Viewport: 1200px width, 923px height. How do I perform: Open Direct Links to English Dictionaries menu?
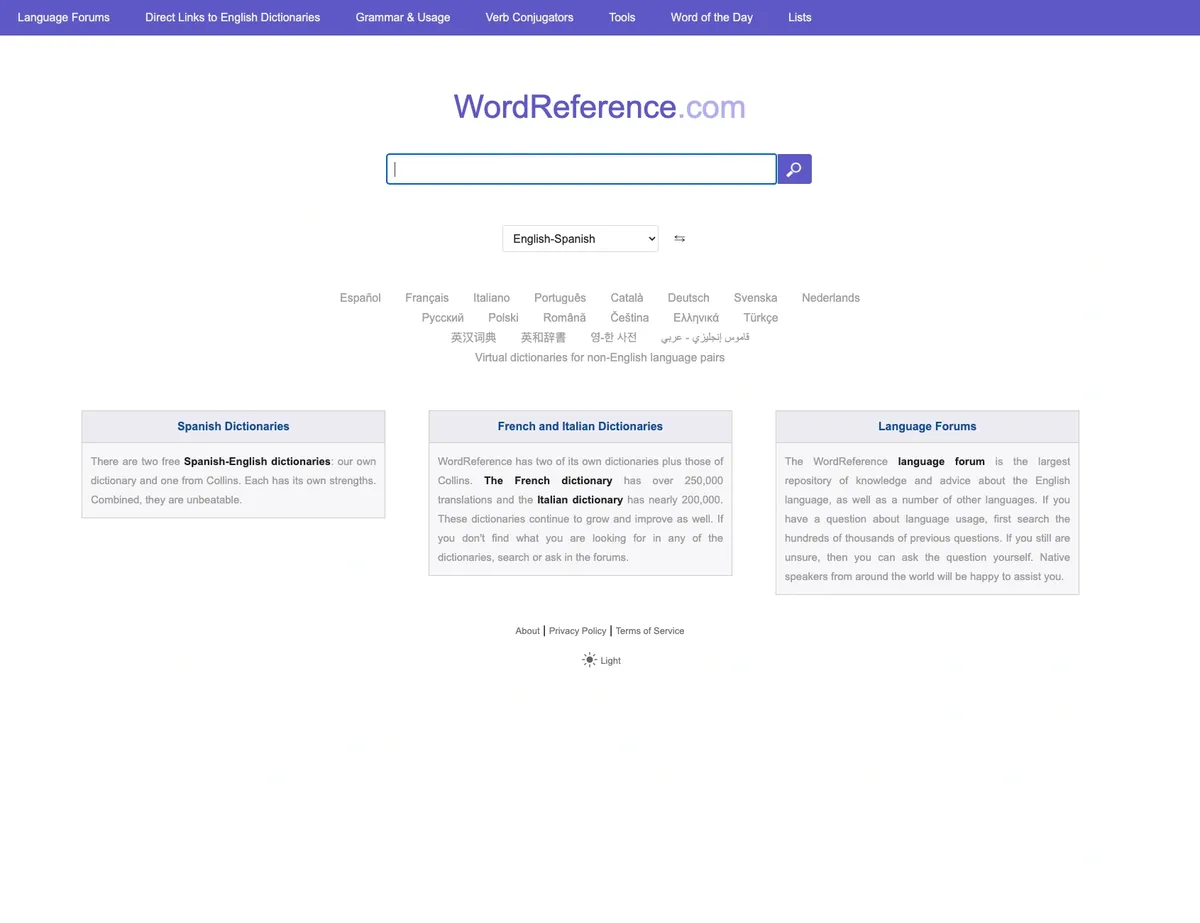pos(233,17)
